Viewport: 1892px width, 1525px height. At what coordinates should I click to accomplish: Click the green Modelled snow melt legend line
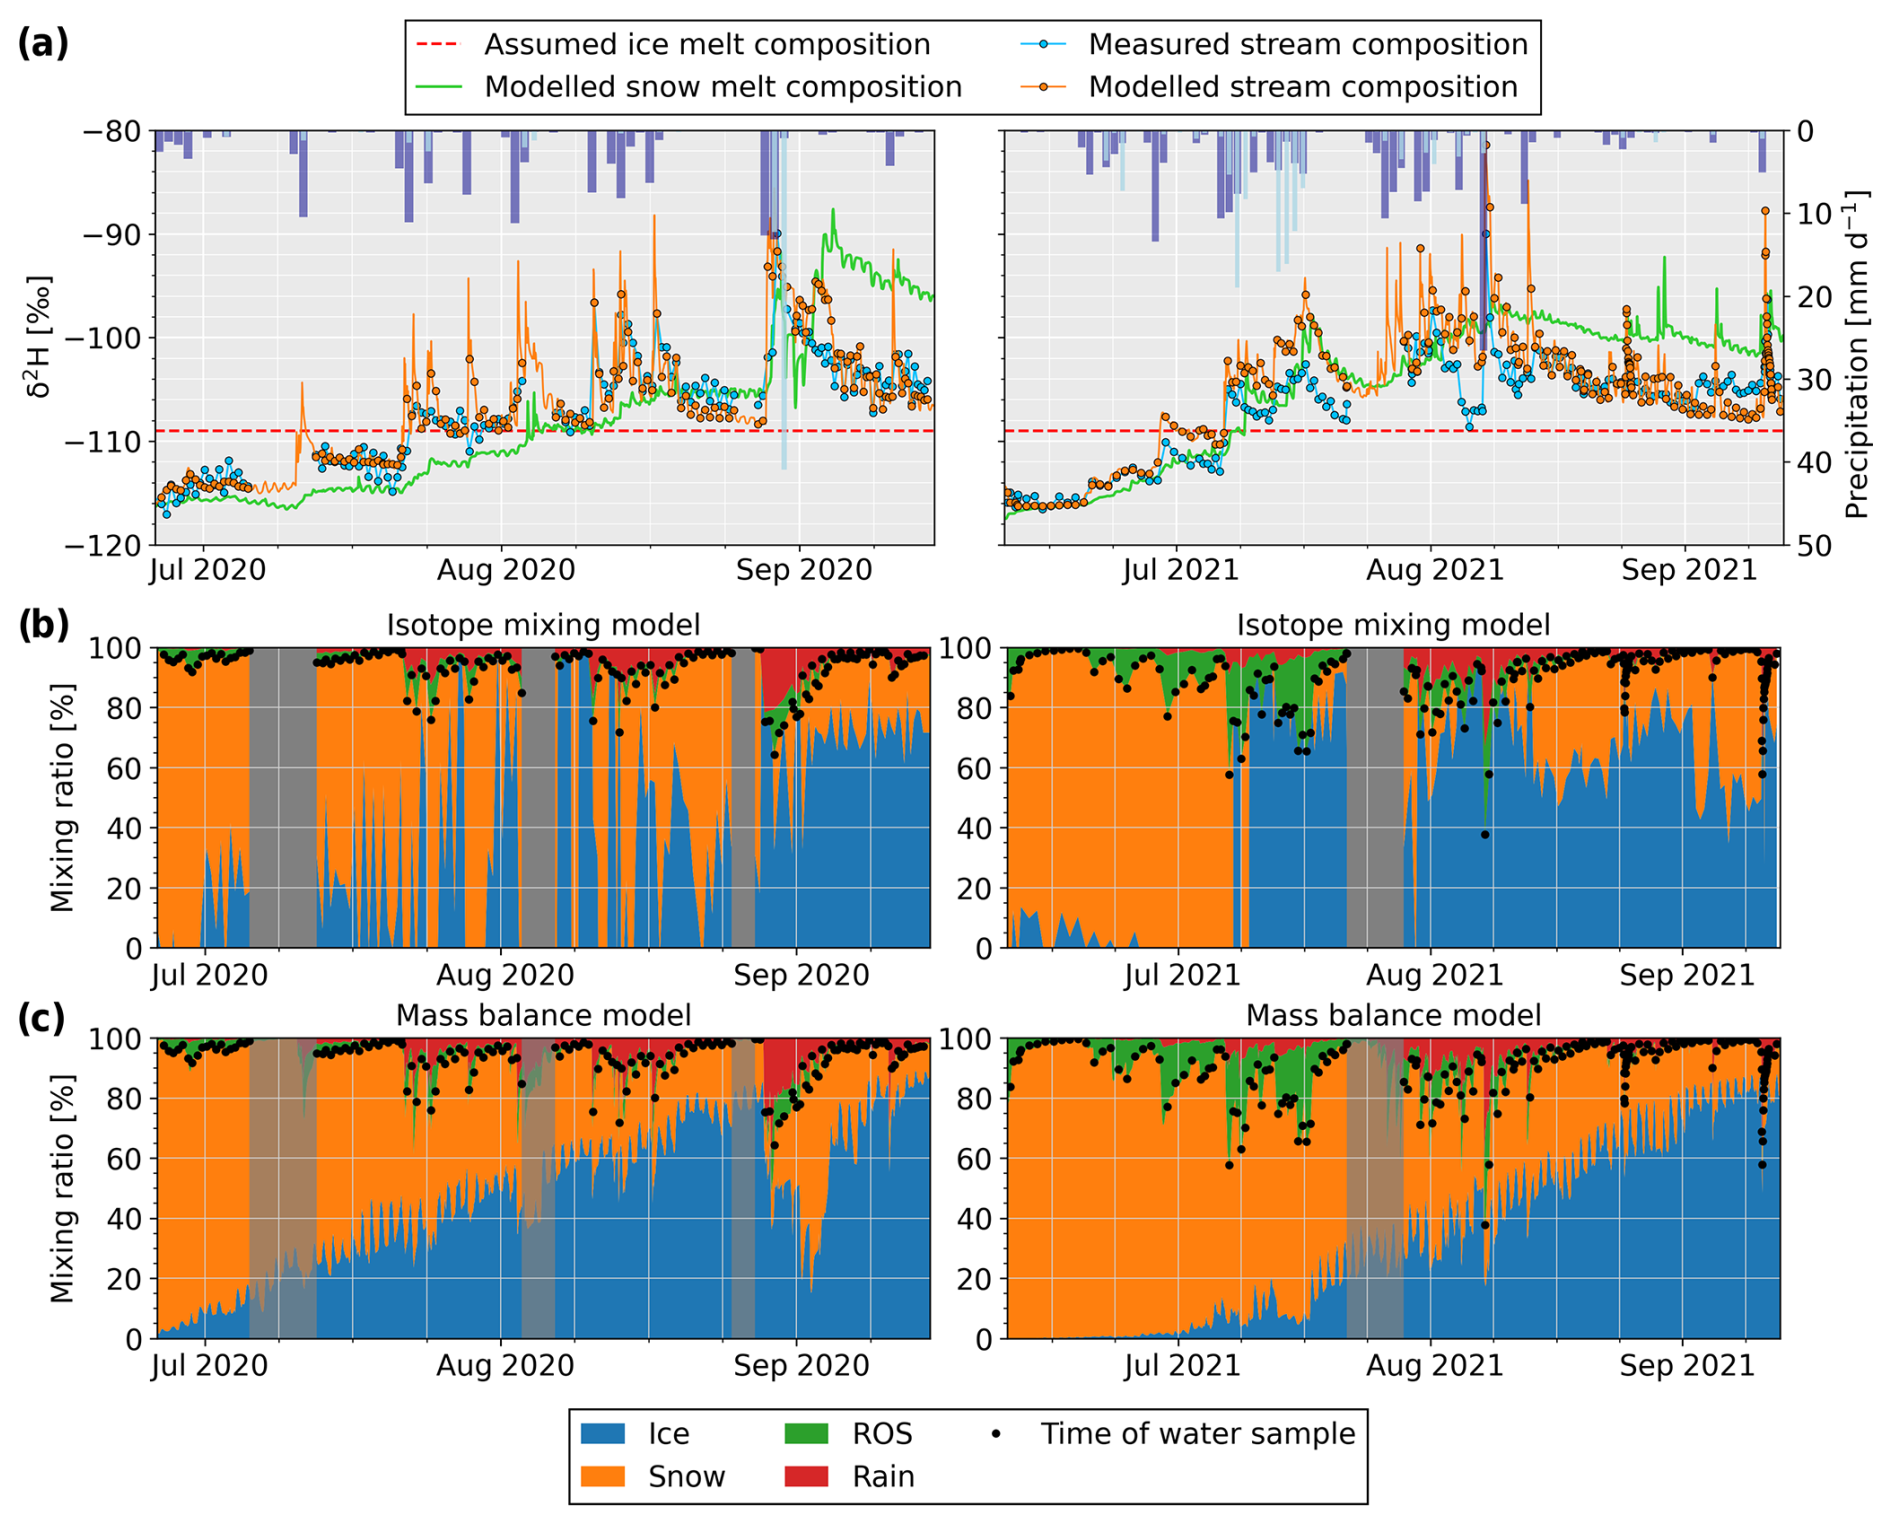[x=438, y=87]
